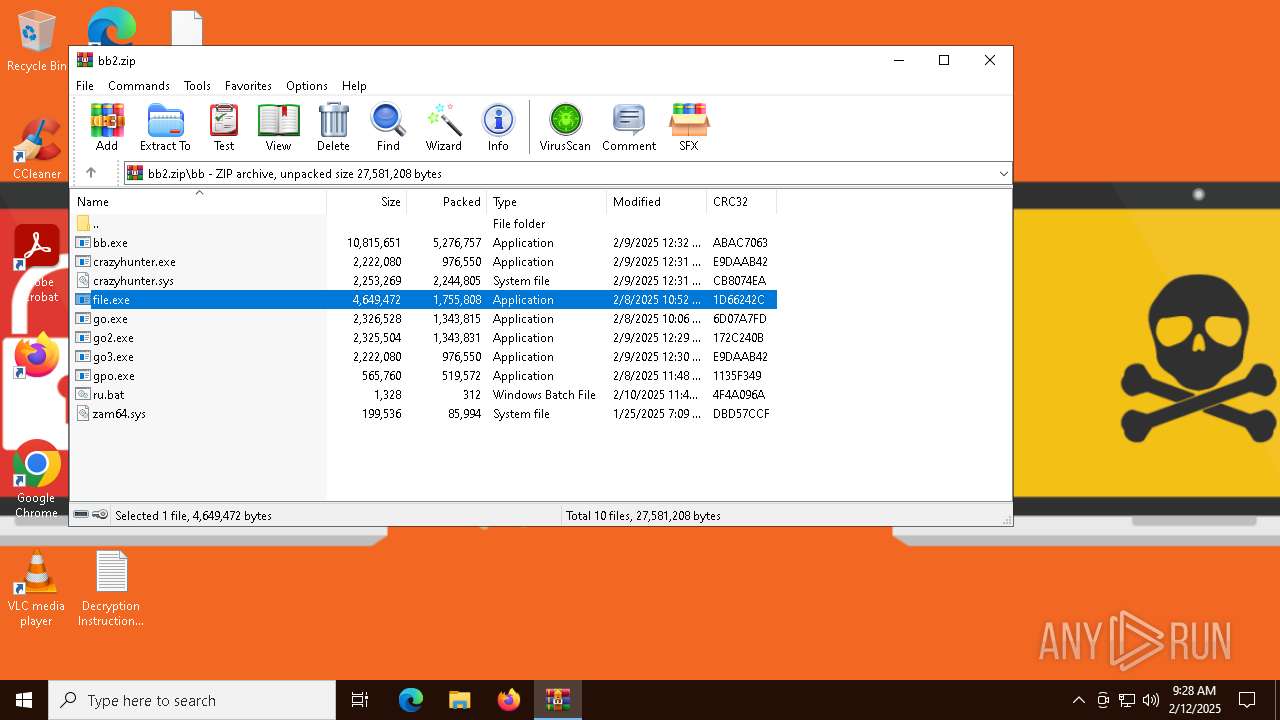This screenshot has height=720, width=1280.
Task: Launch VLC media player shortcut
Action: point(36,590)
